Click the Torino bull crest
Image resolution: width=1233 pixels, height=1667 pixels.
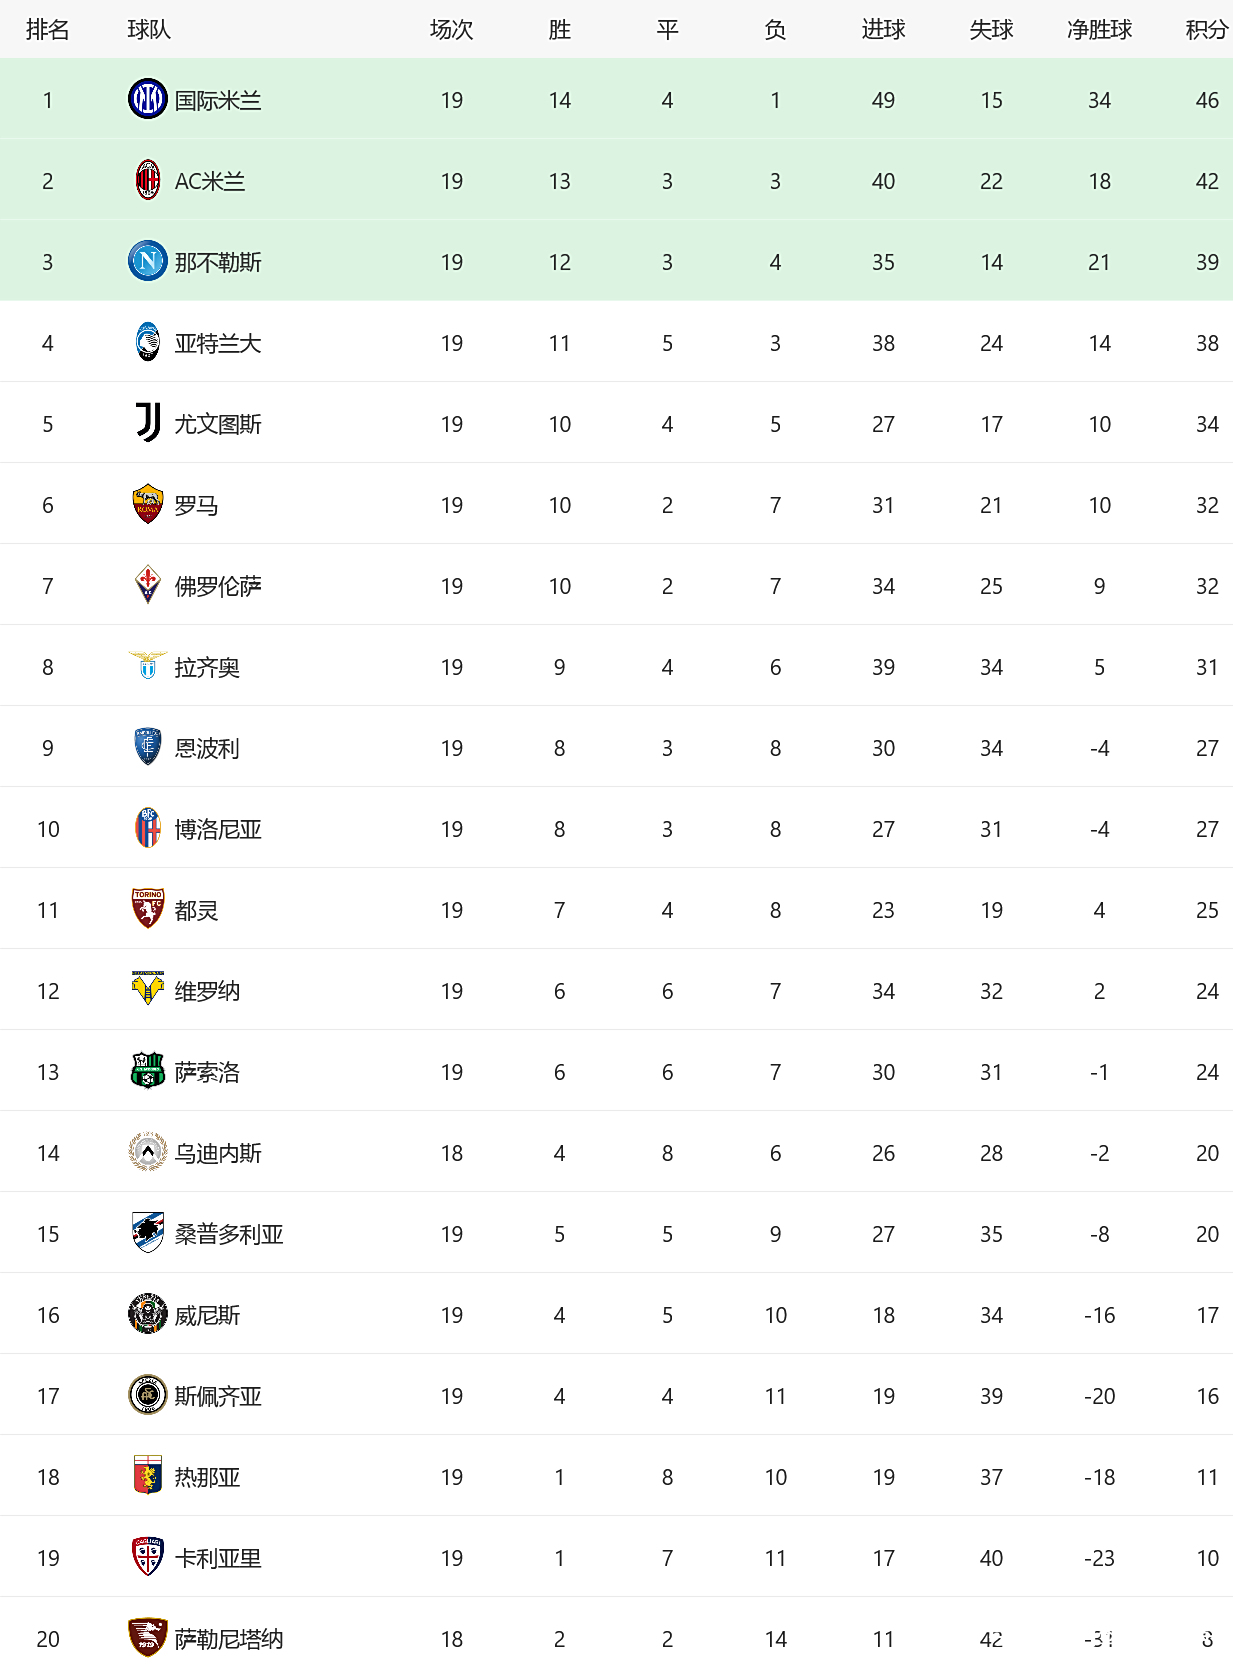pos(148,909)
